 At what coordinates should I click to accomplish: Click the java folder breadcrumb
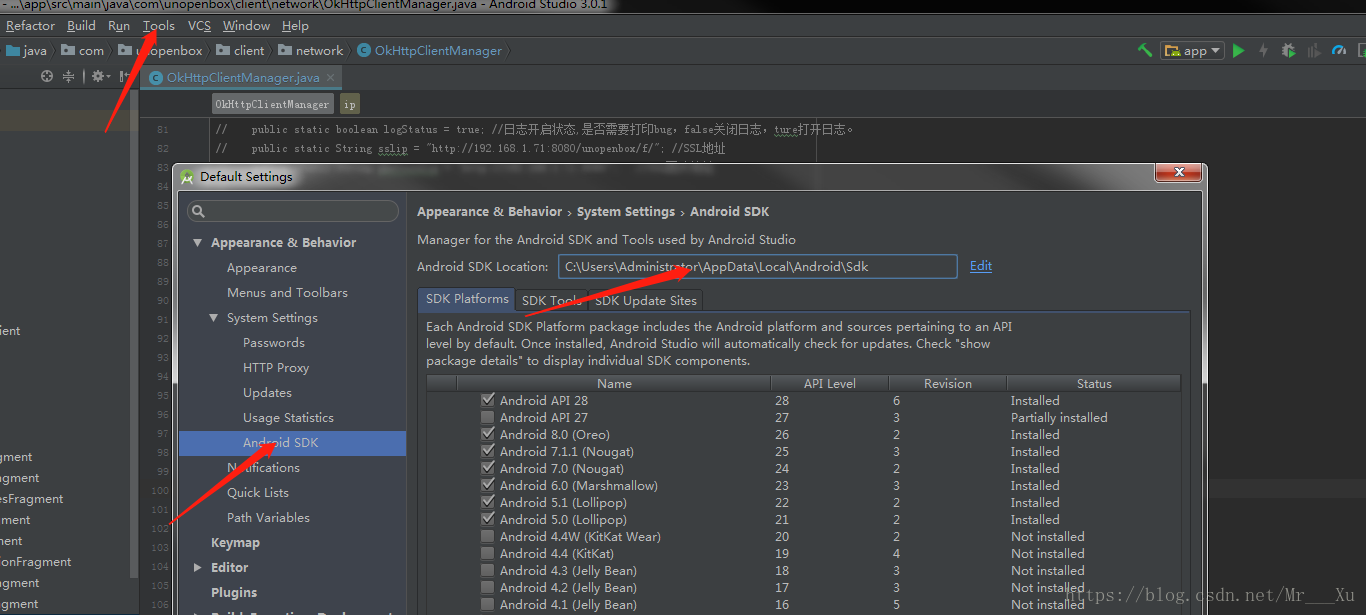pos(26,51)
